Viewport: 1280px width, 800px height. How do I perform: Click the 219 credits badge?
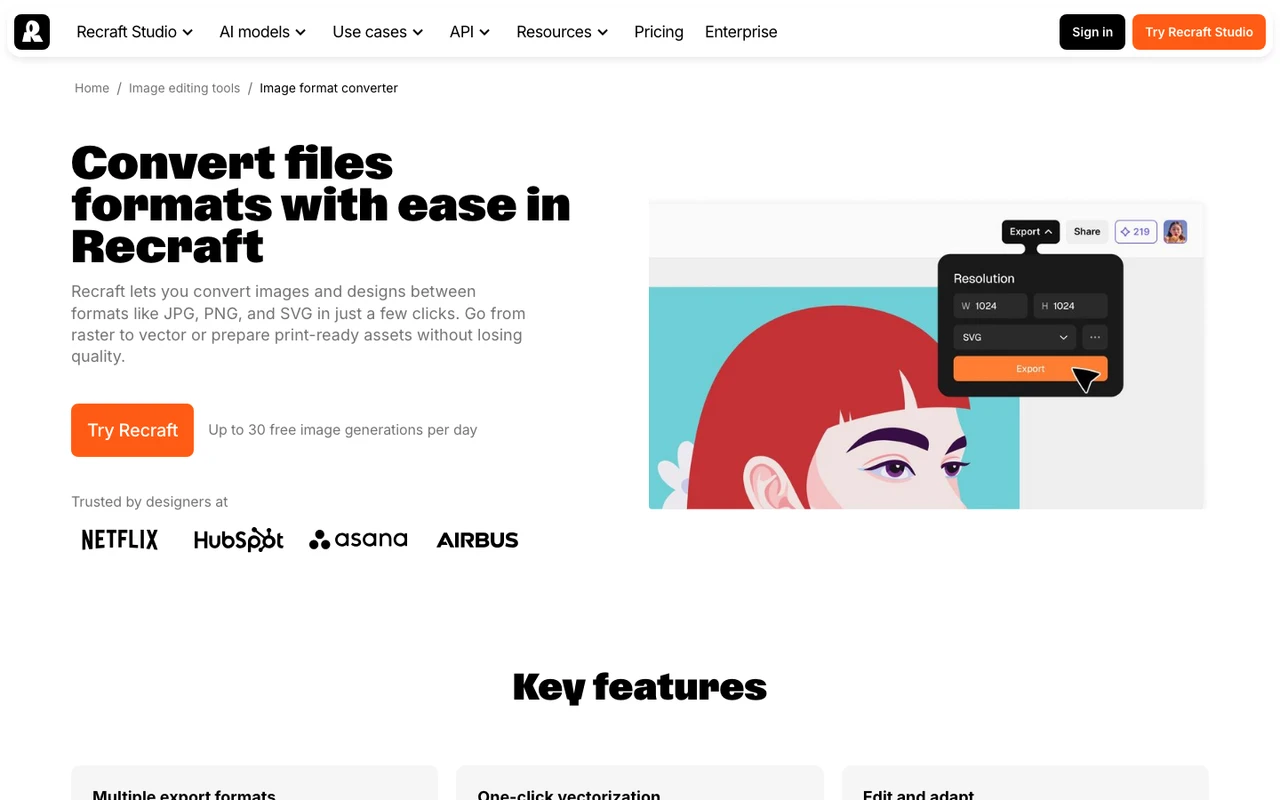click(x=1136, y=232)
